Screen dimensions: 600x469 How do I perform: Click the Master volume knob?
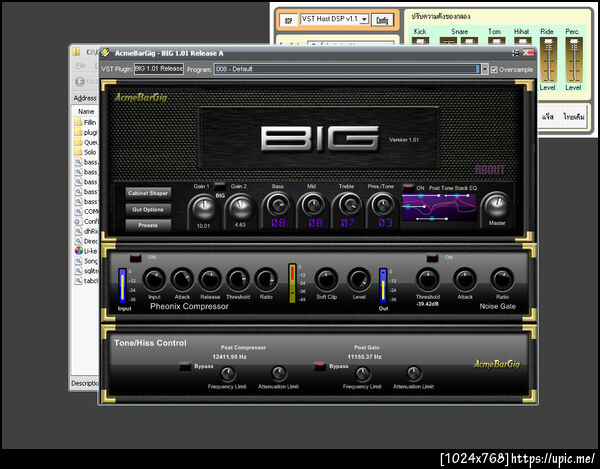coord(497,205)
